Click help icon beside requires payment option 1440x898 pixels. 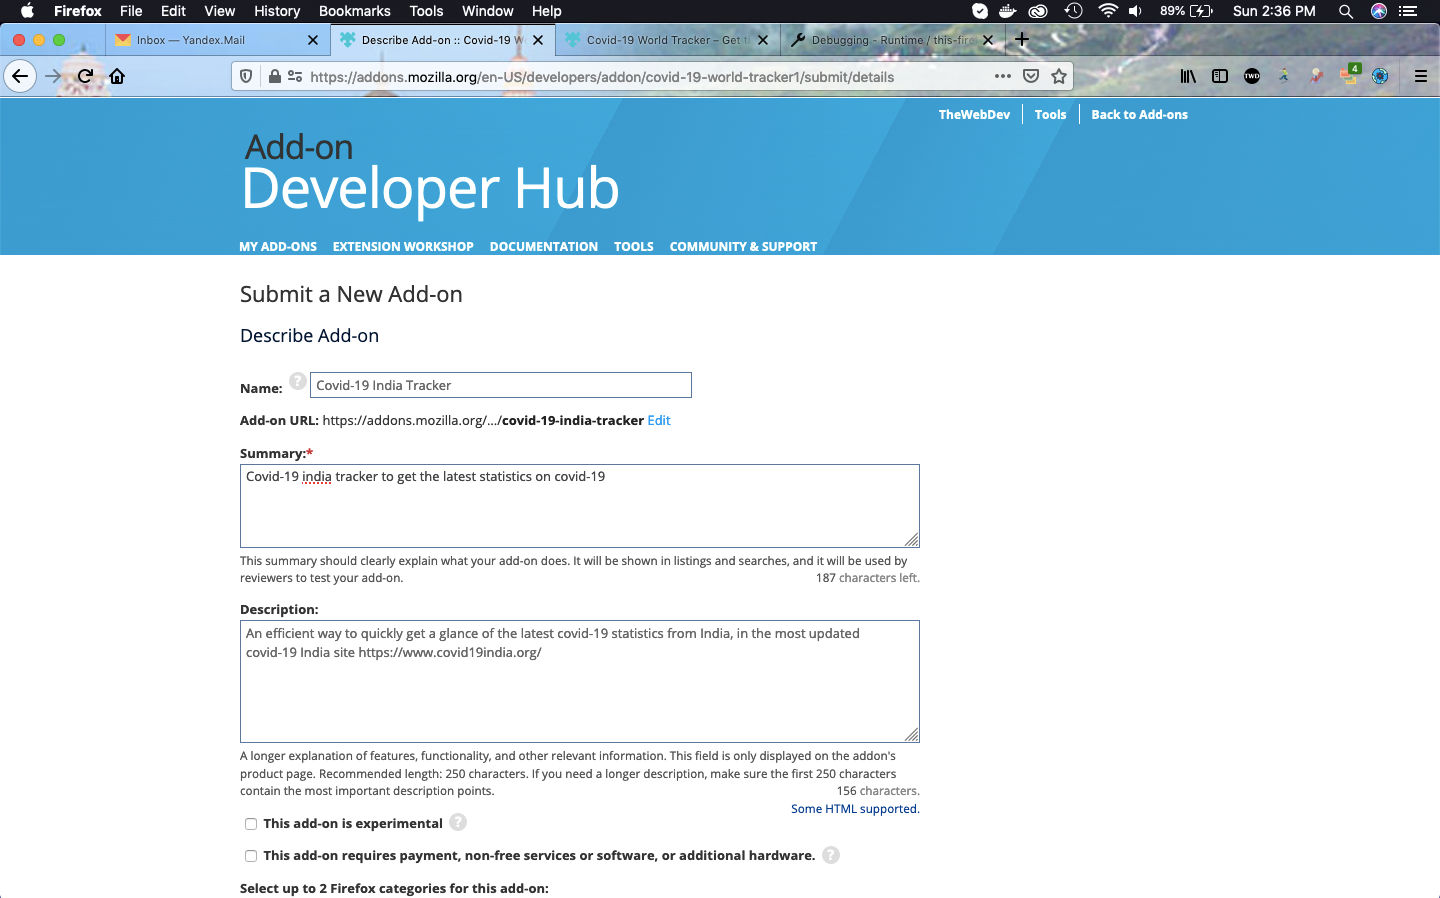[831, 855]
